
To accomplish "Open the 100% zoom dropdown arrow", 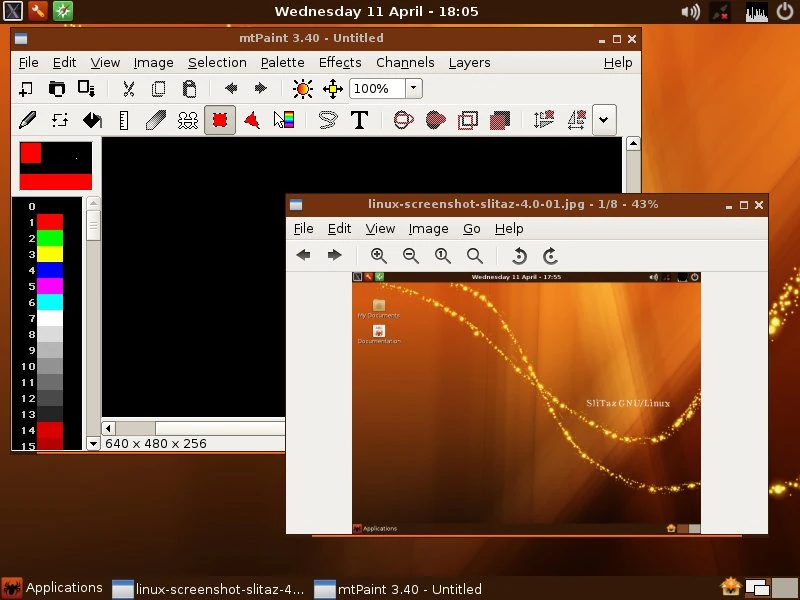I will tap(413, 88).
